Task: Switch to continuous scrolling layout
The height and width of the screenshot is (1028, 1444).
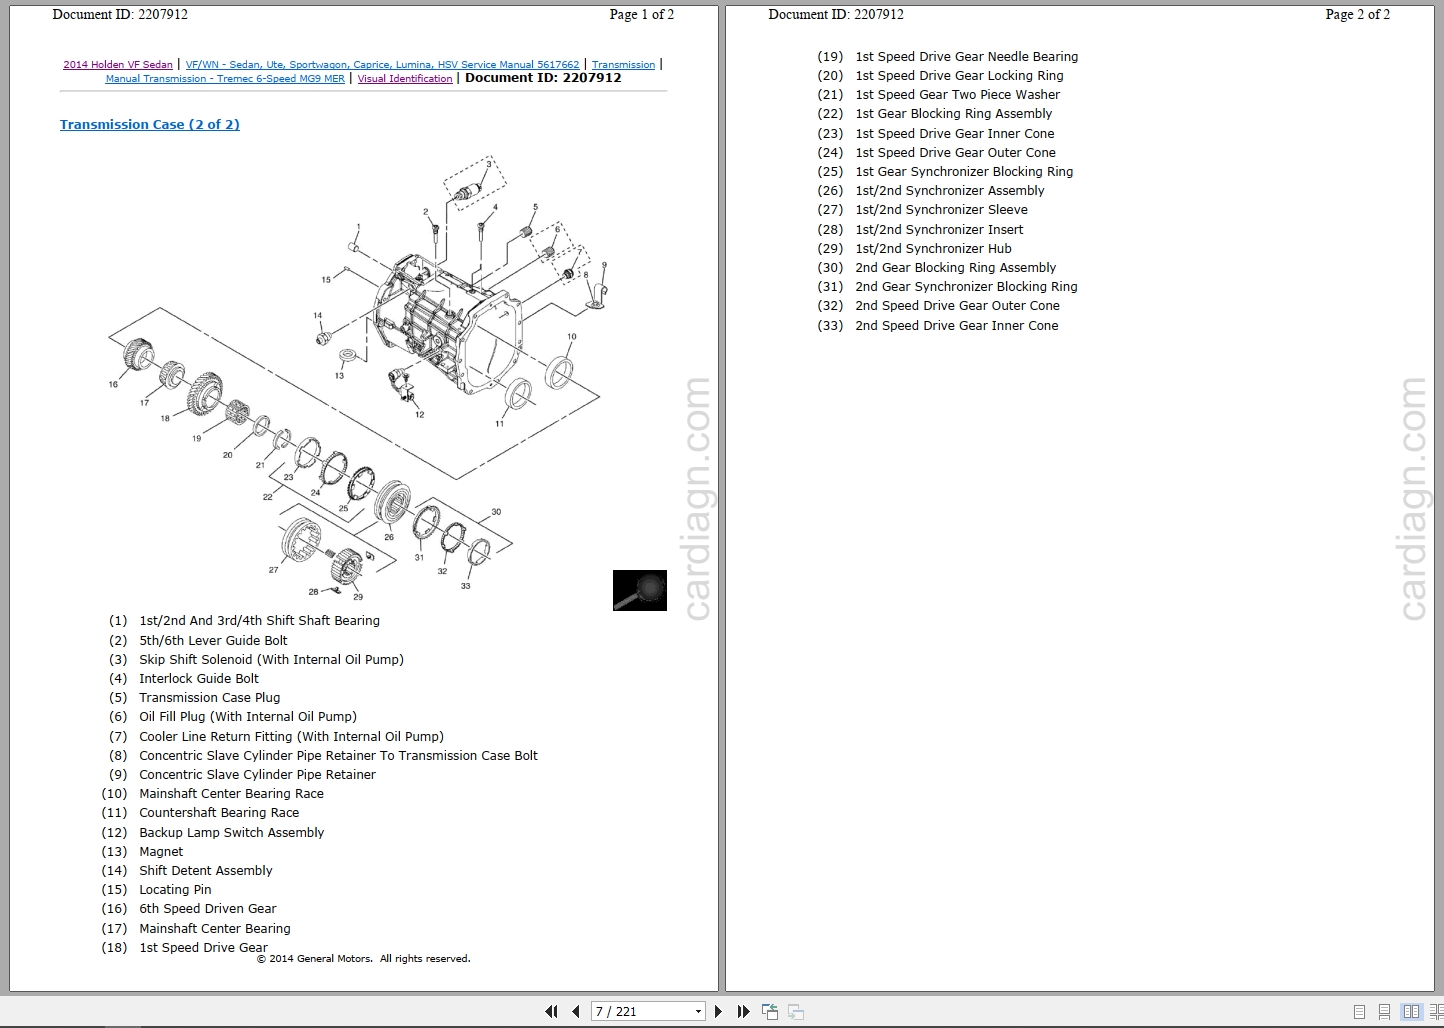Action: point(1383,1011)
